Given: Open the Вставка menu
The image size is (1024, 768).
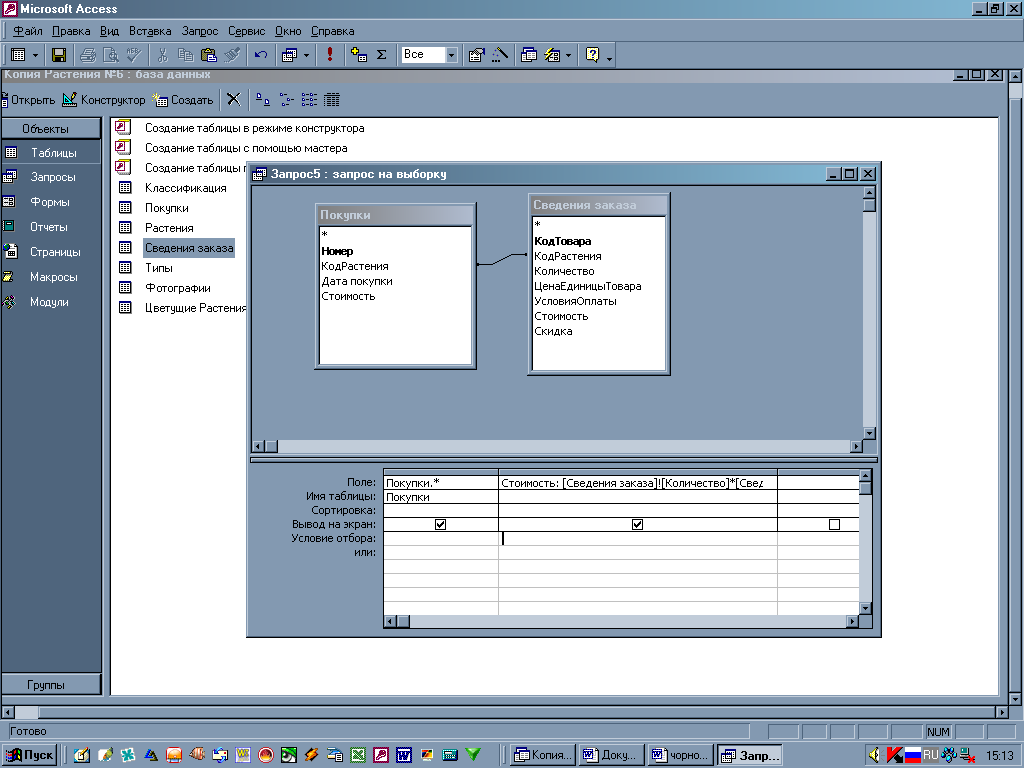Looking at the screenshot, I should coord(150,31).
